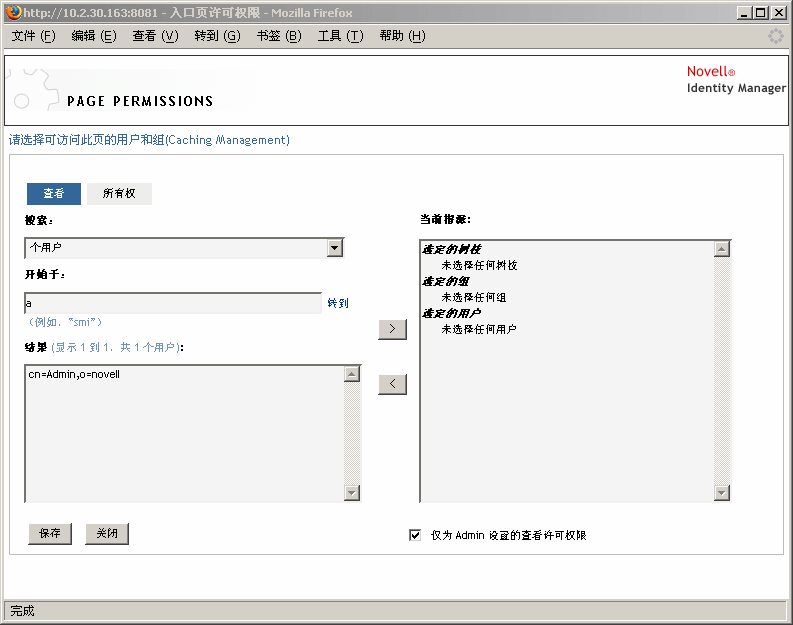Click the Novell Identity Manager logo

pyautogui.click(x=736, y=79)
